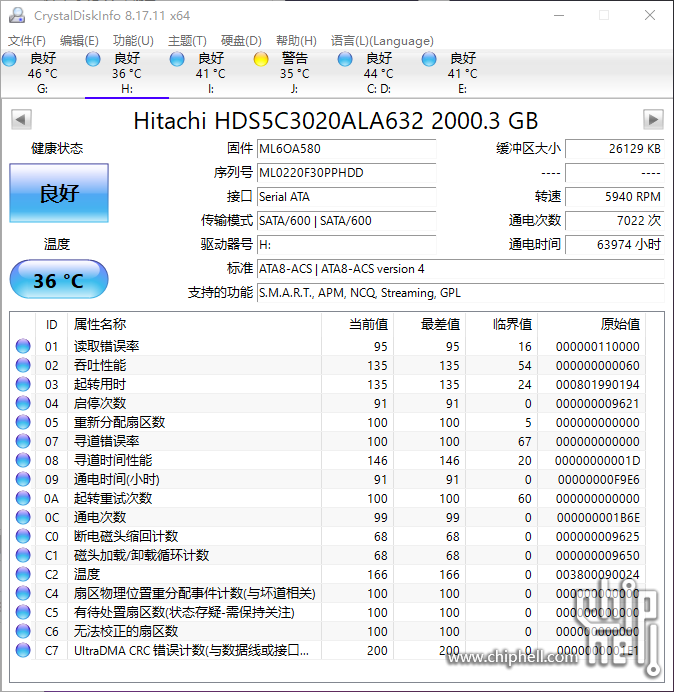
Task: Click status orb for attribute 0A 起转重试次数
Action: pos(23,498)
